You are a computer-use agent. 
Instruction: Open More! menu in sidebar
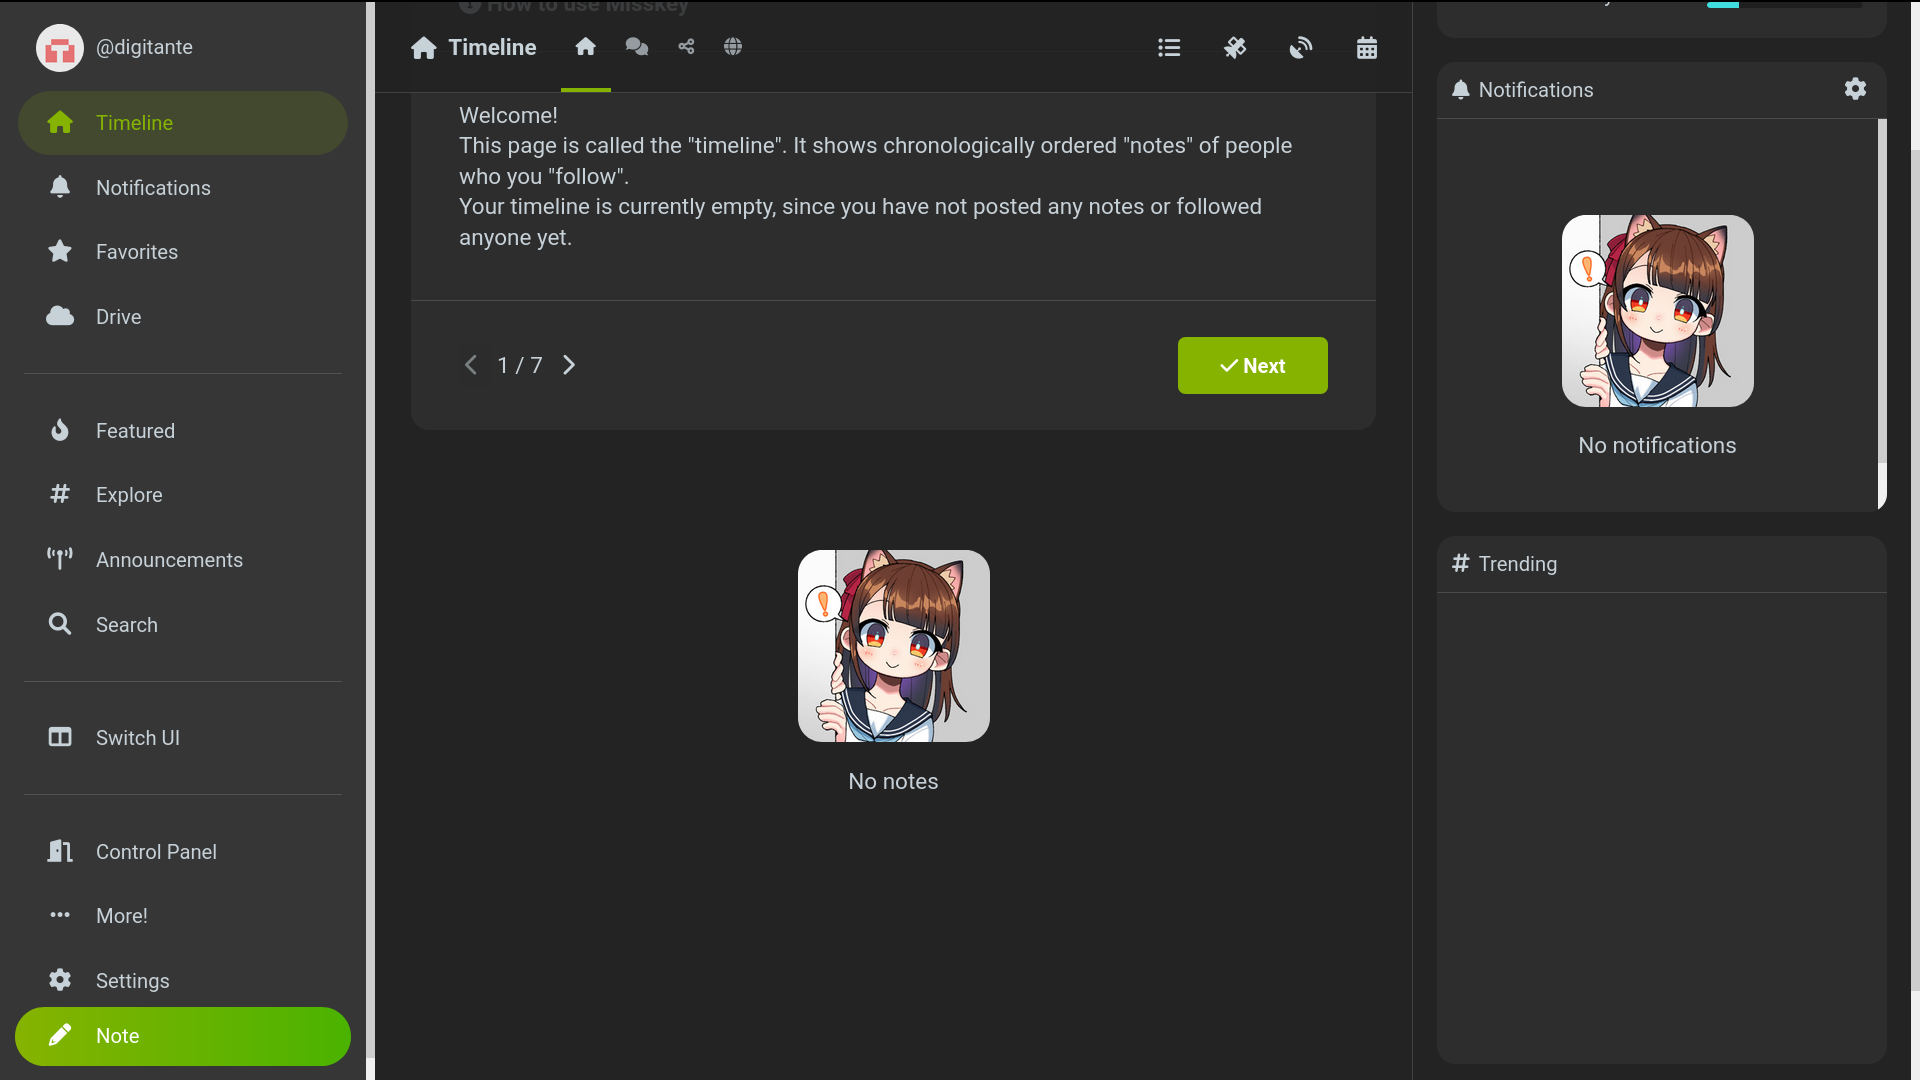tap(121, 916)
